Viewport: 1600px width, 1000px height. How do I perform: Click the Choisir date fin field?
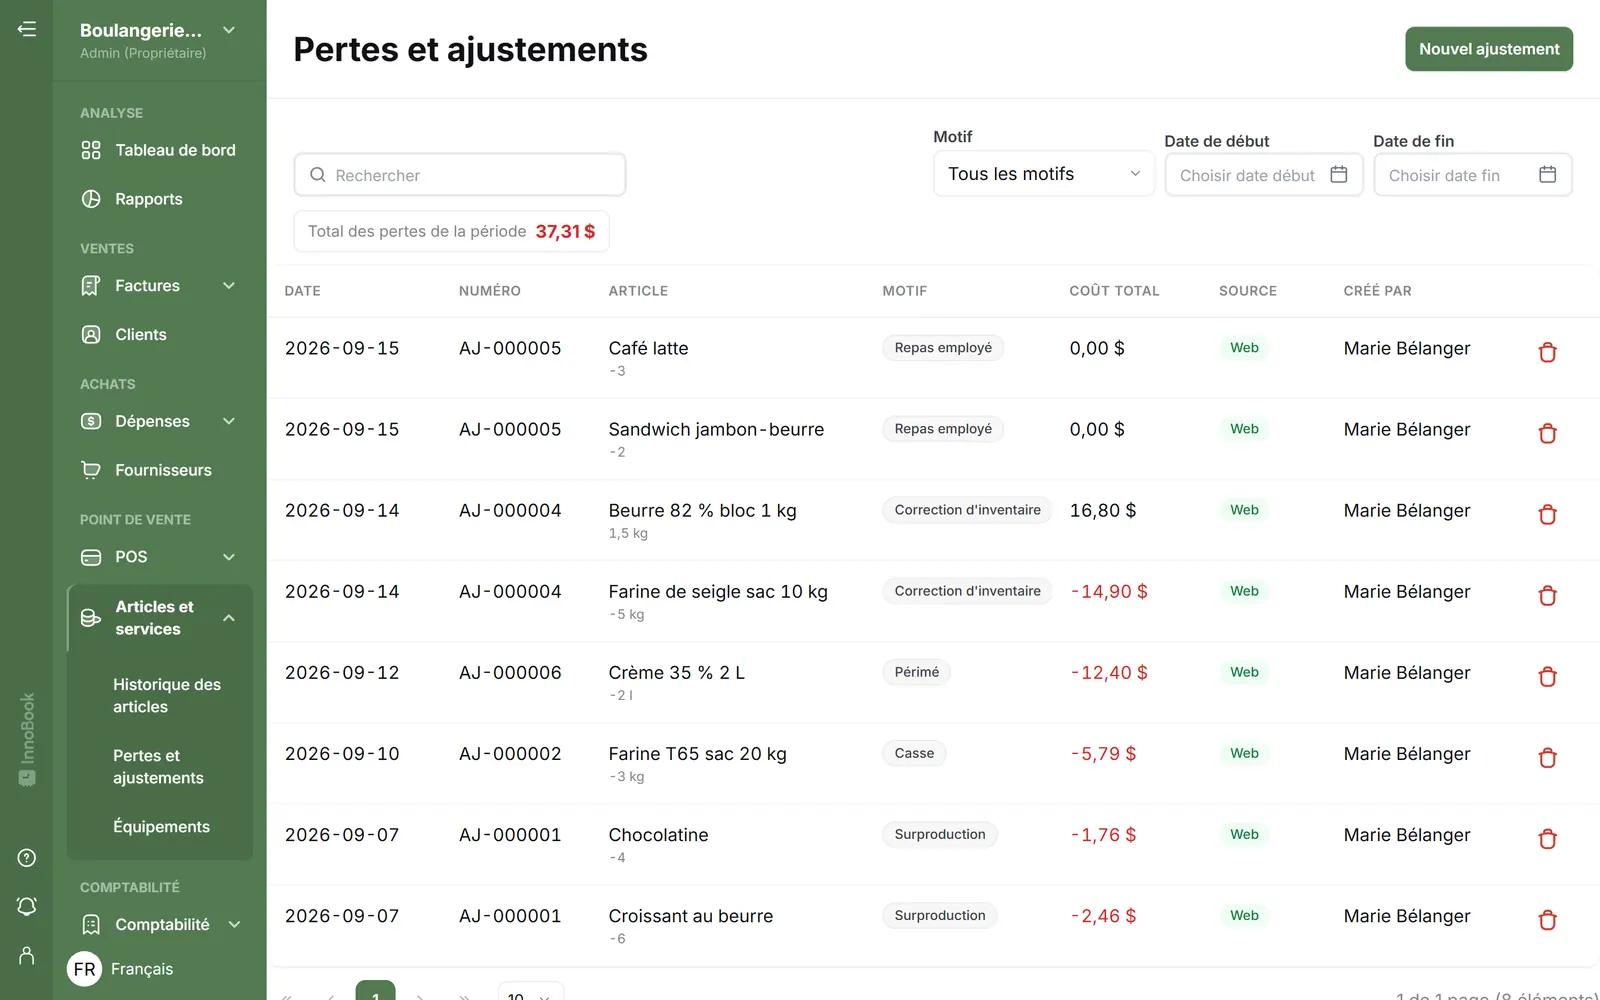tap(1472, 175)
